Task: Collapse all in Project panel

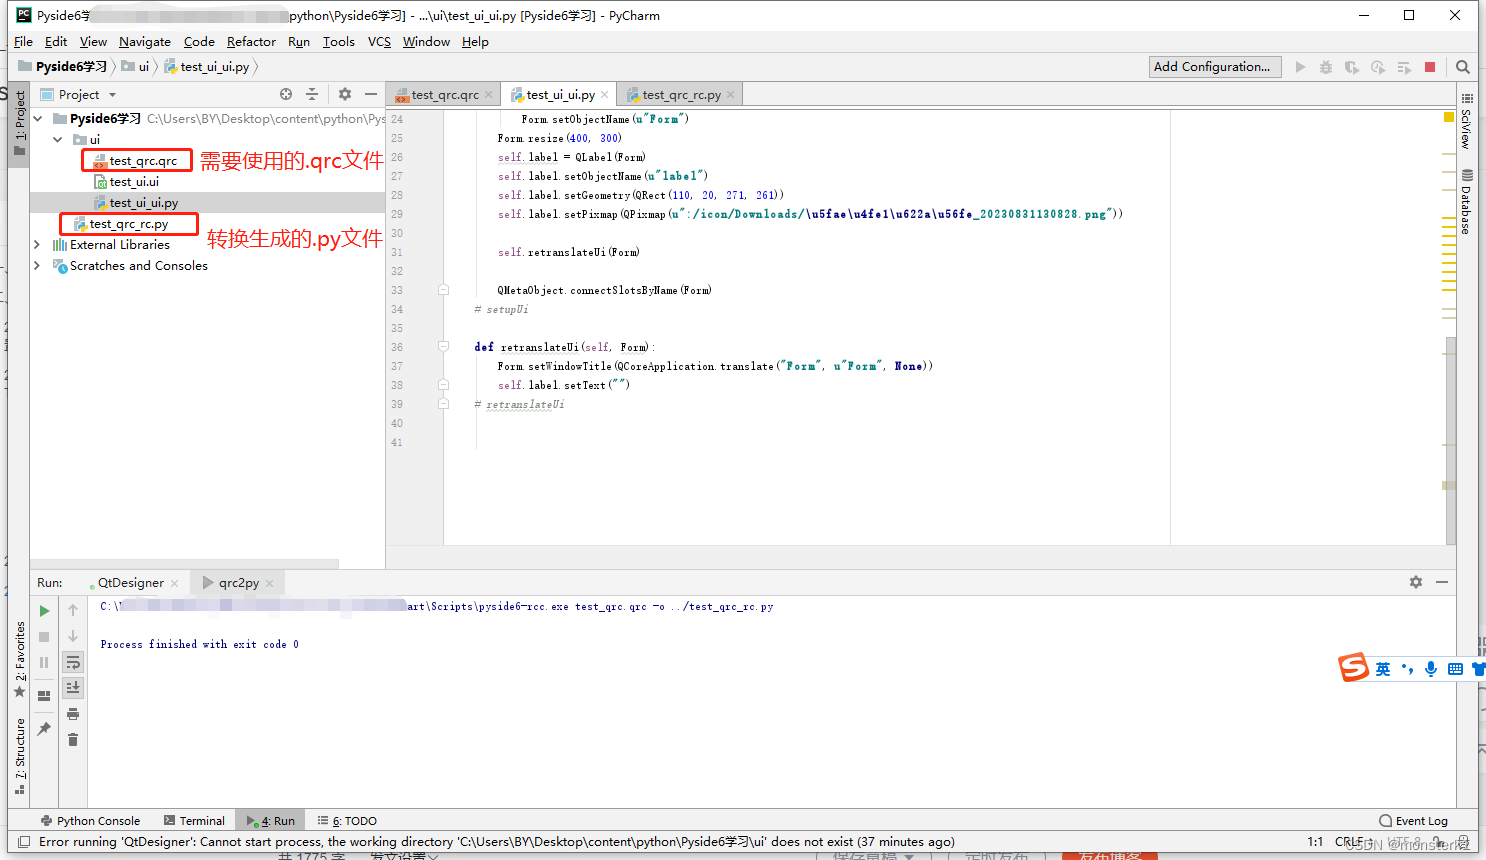Action: tap(312, 94)
